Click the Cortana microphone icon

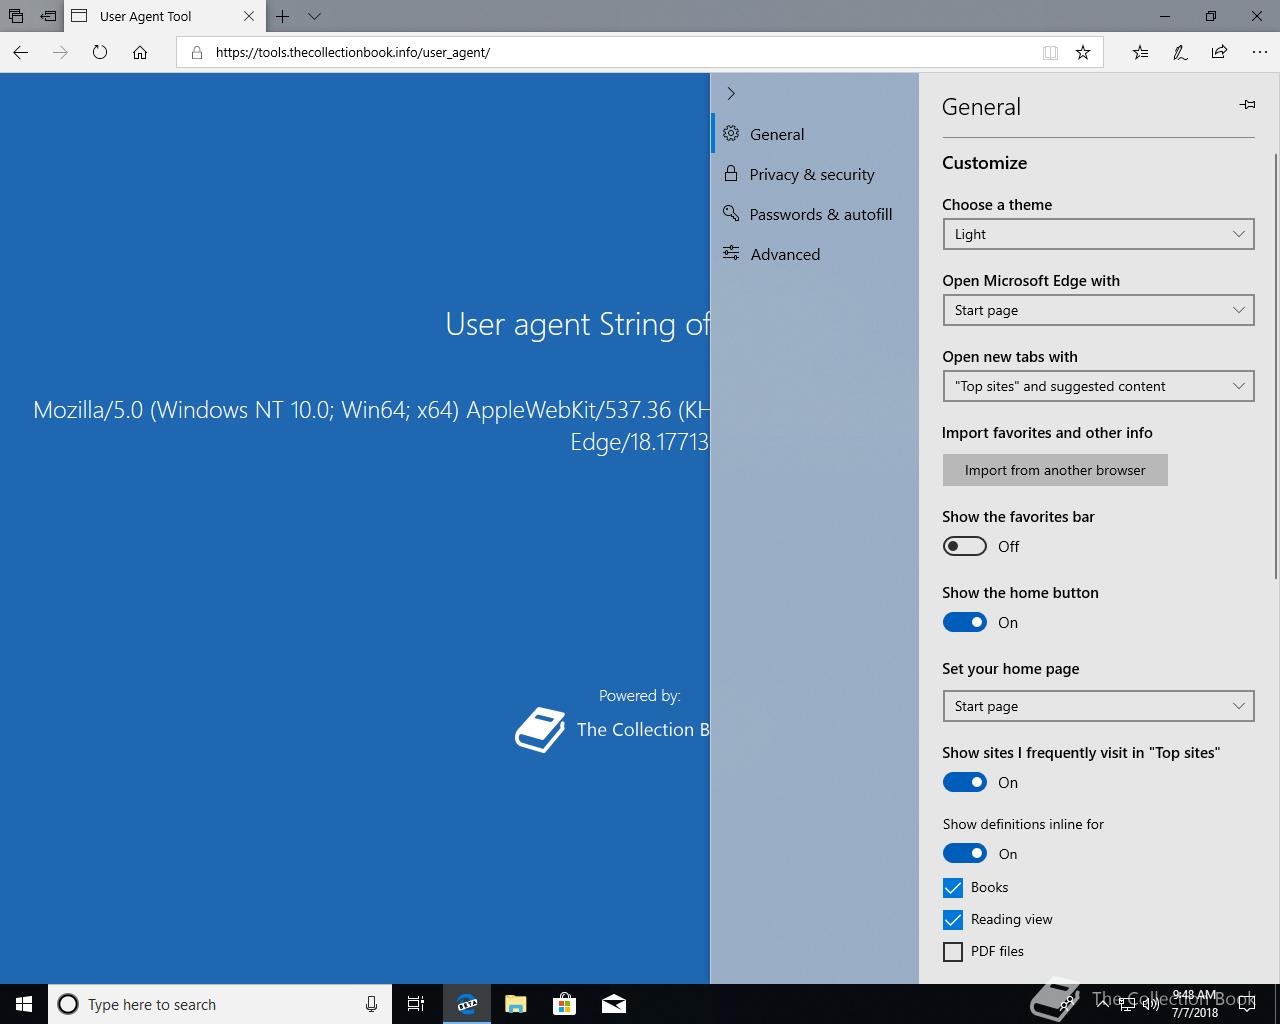(x=371, y=1004)
